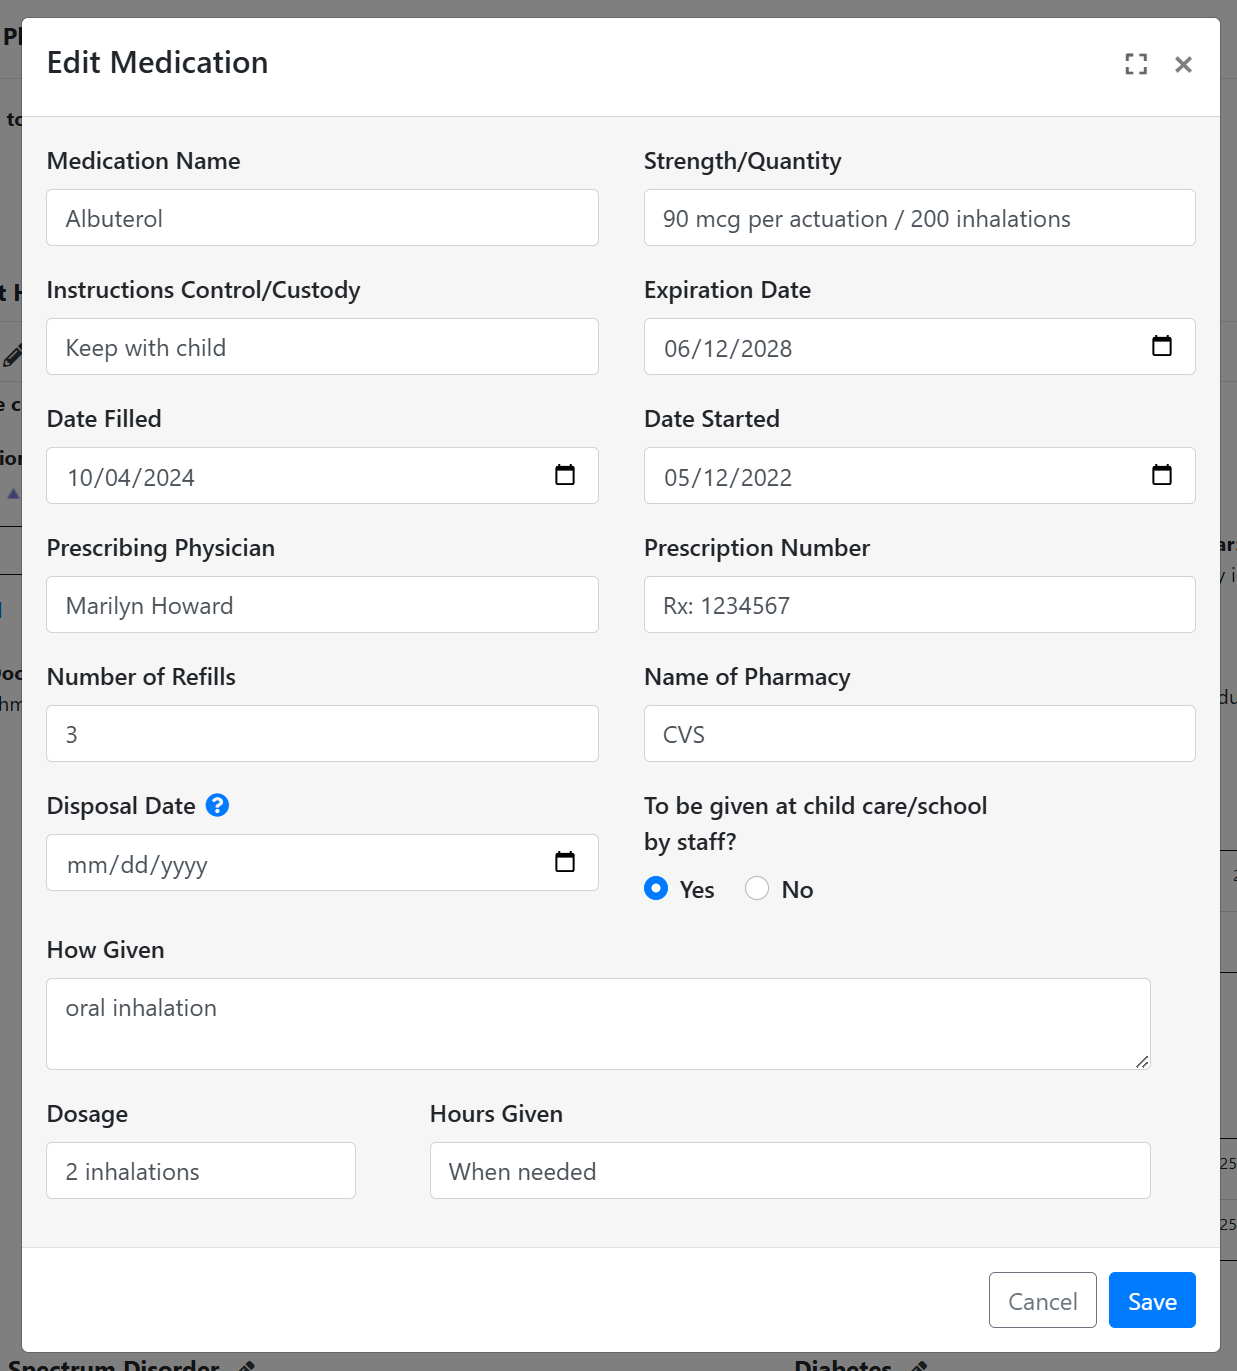The width and height of the screenshot is (1237, 1371).
Task: Edit the Name of Pharmacy field
Action: (x=919, y=734)
